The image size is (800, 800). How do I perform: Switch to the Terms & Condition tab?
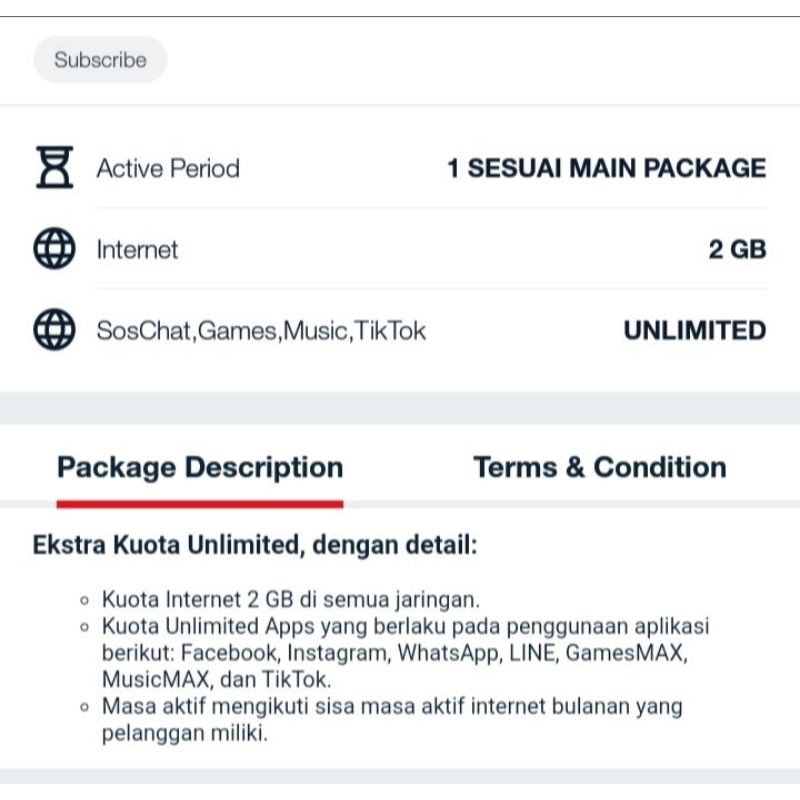[x=599, y=467]
